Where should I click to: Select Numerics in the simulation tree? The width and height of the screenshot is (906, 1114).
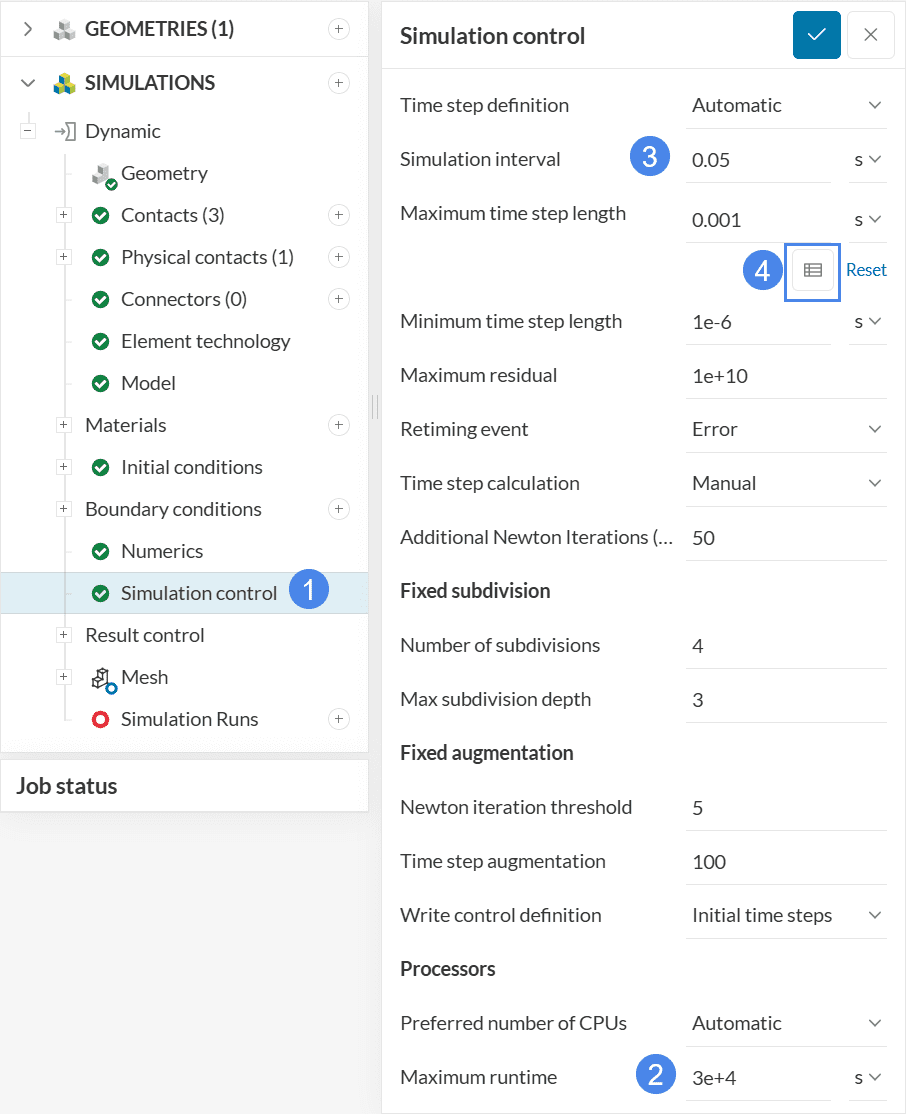(161, 551)
